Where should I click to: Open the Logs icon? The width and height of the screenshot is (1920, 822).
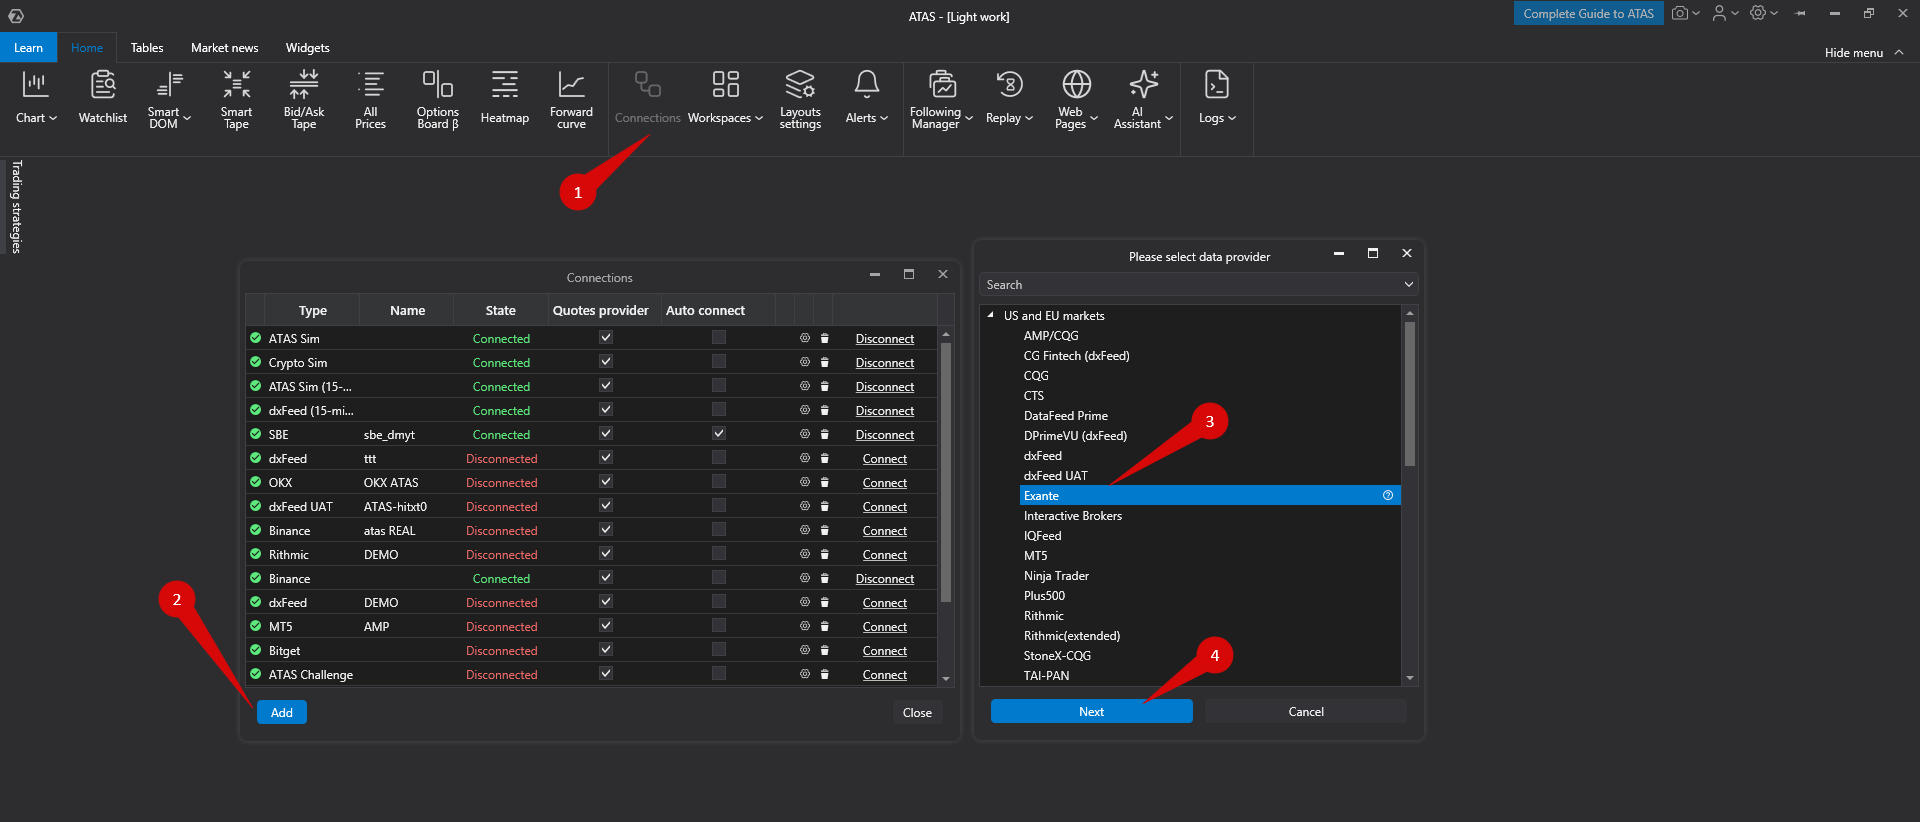(x=1217, y=85)
